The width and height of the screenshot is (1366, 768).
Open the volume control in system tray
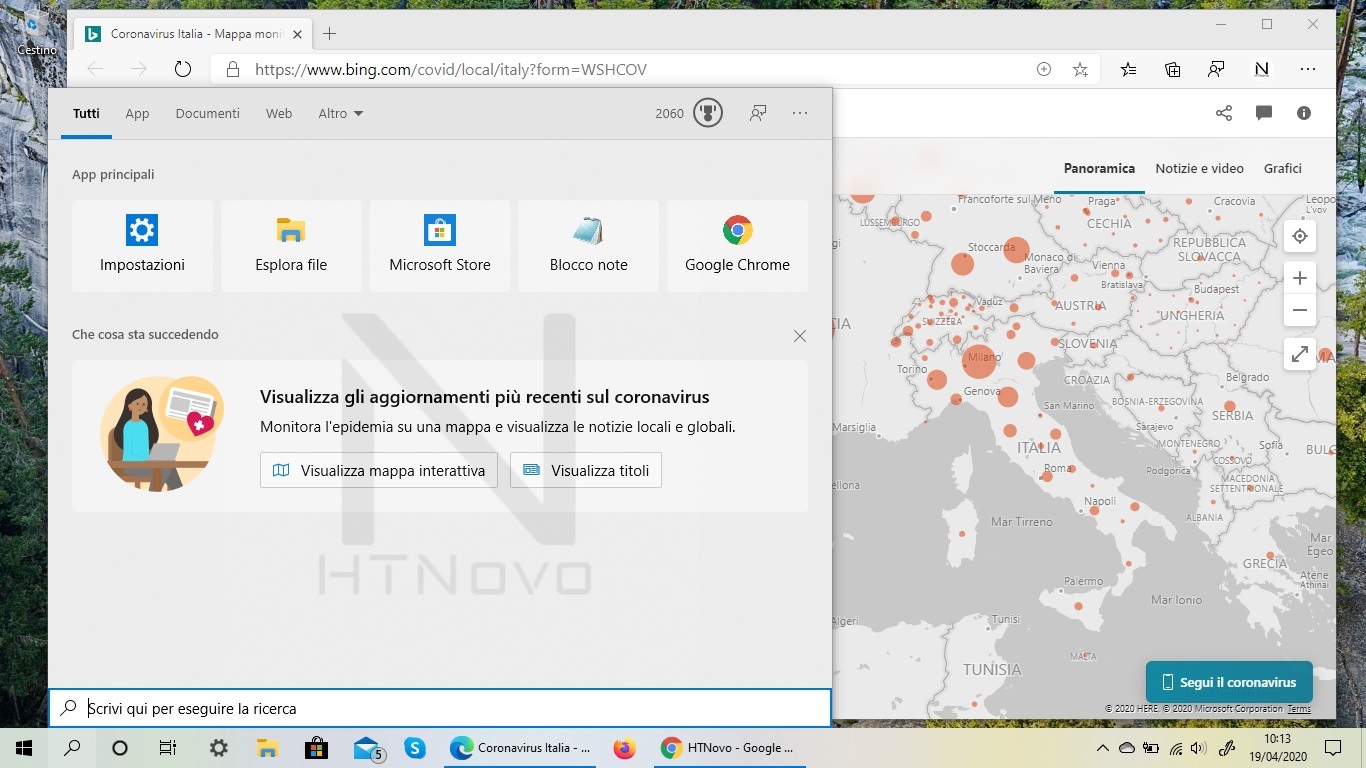(1198, 747)
